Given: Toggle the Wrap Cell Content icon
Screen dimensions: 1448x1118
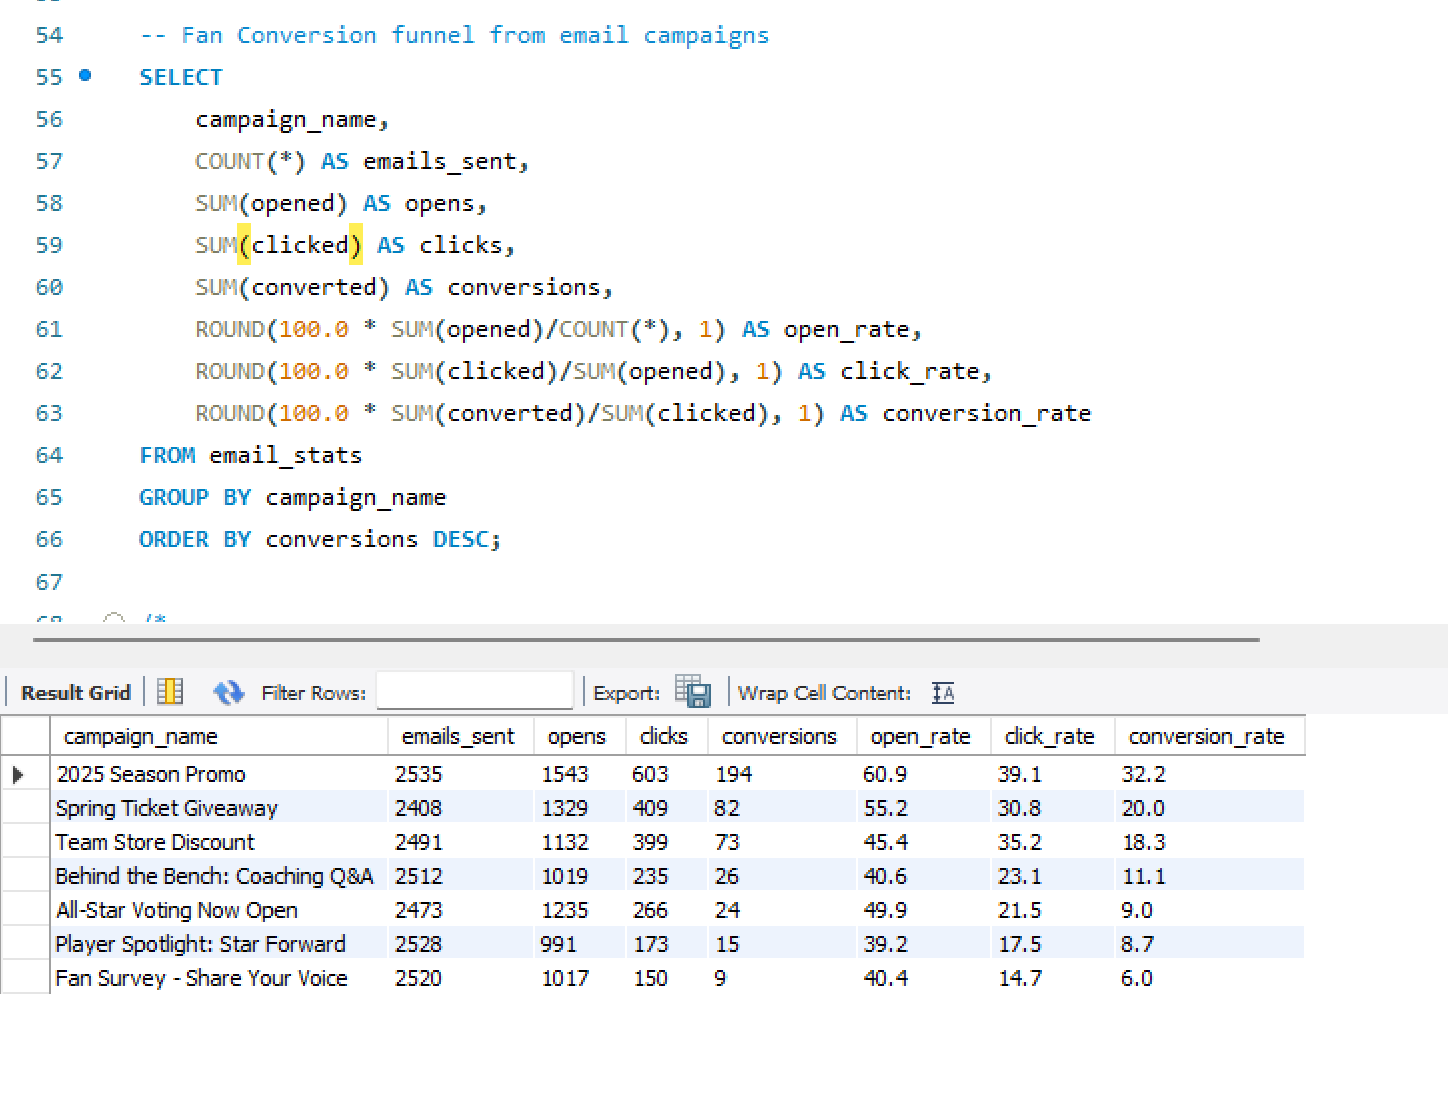Looking at the screenshot, I should coord(942,693).
